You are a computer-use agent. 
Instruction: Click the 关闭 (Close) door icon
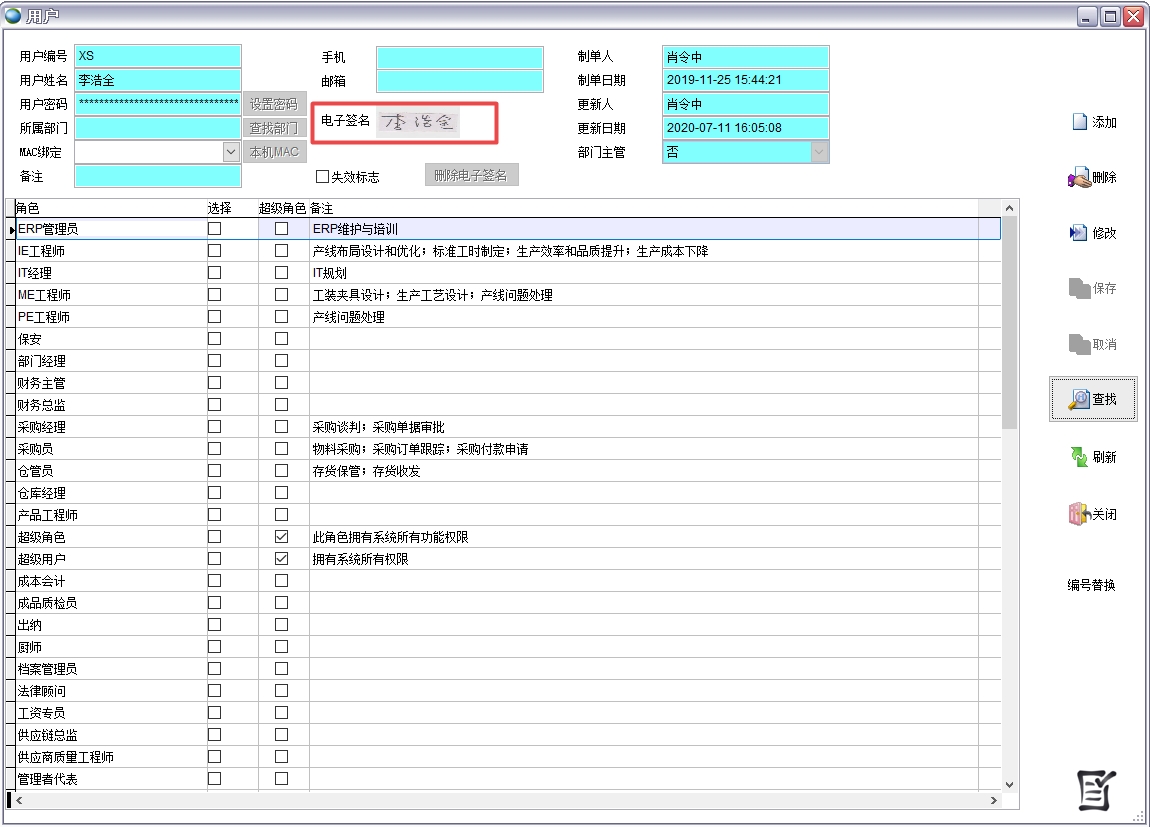(1079, 515)
